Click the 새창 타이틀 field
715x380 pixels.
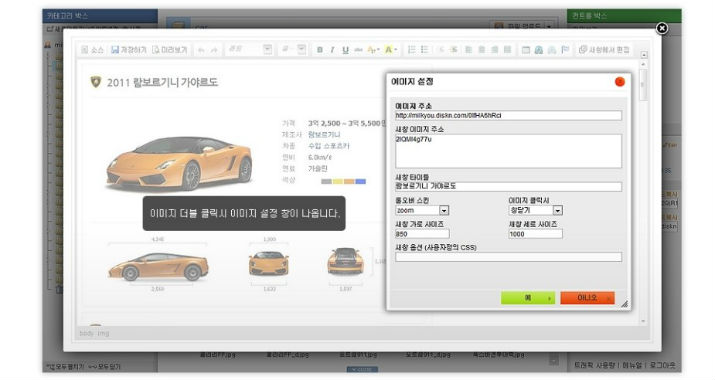508,186
